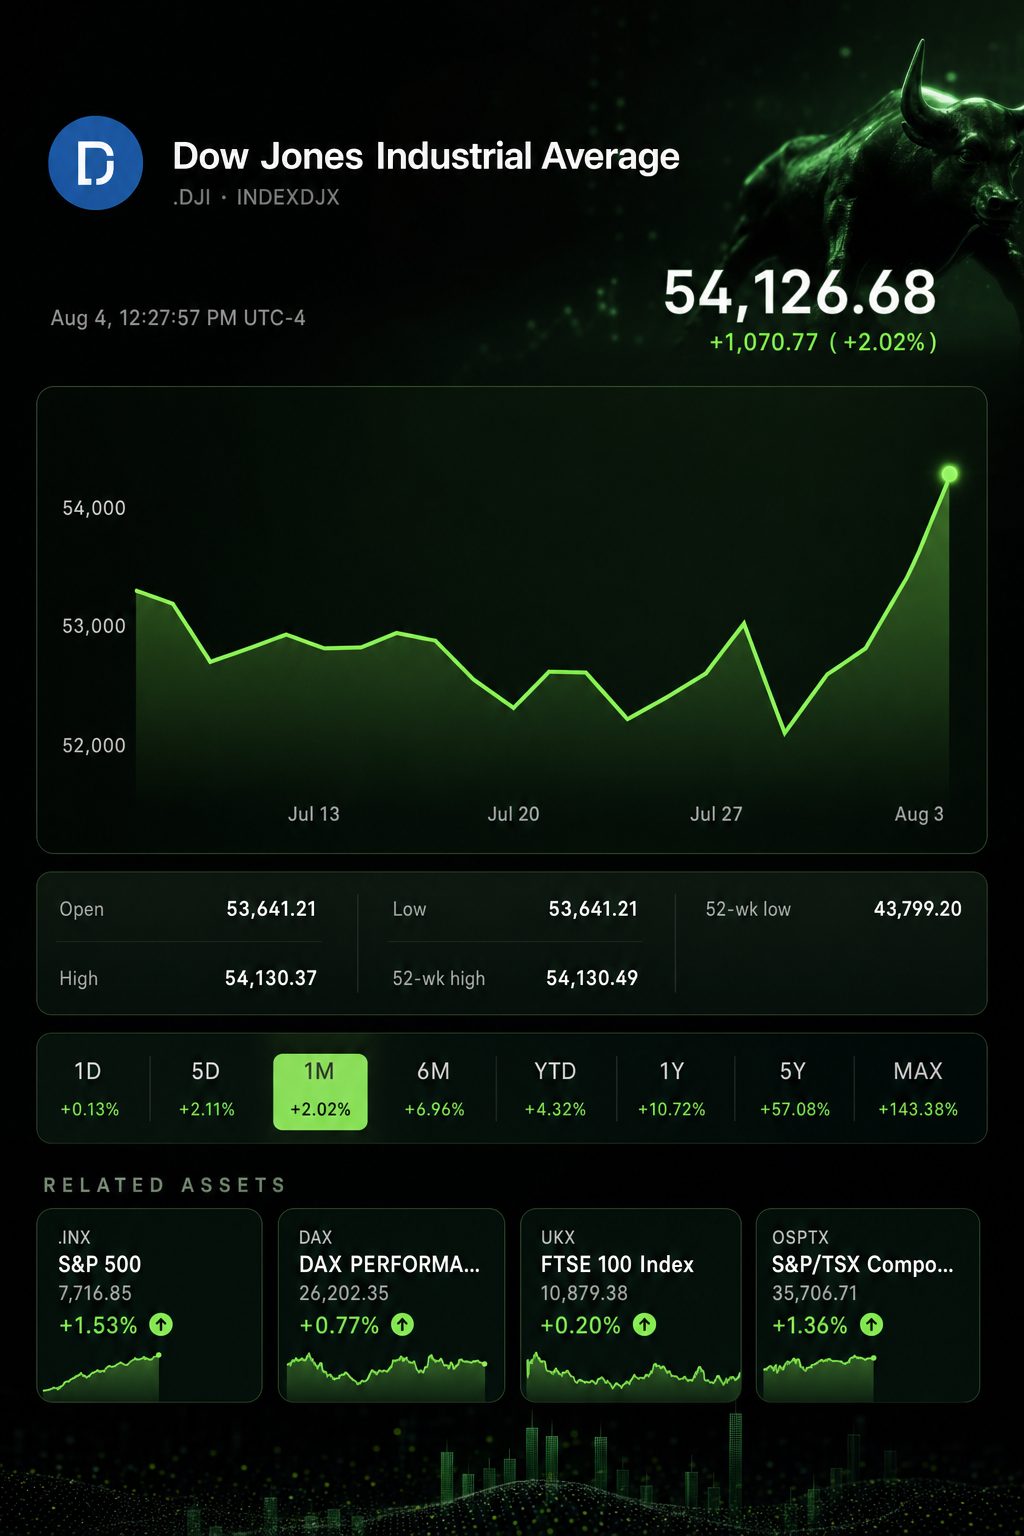Viewport: 1024px width, 1536px height.
Task: Click the Dow Jones Industrial Average title
Action: [426, 157]
